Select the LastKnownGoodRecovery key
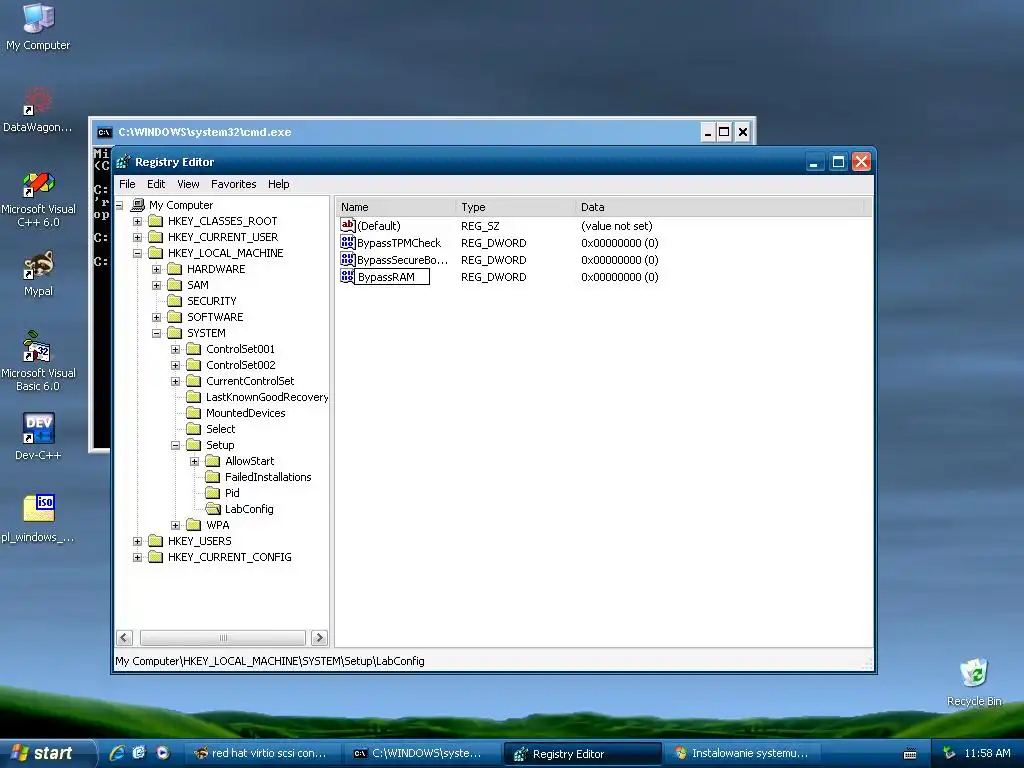Viewport: 1024px width, 768px height. [266, 397]
